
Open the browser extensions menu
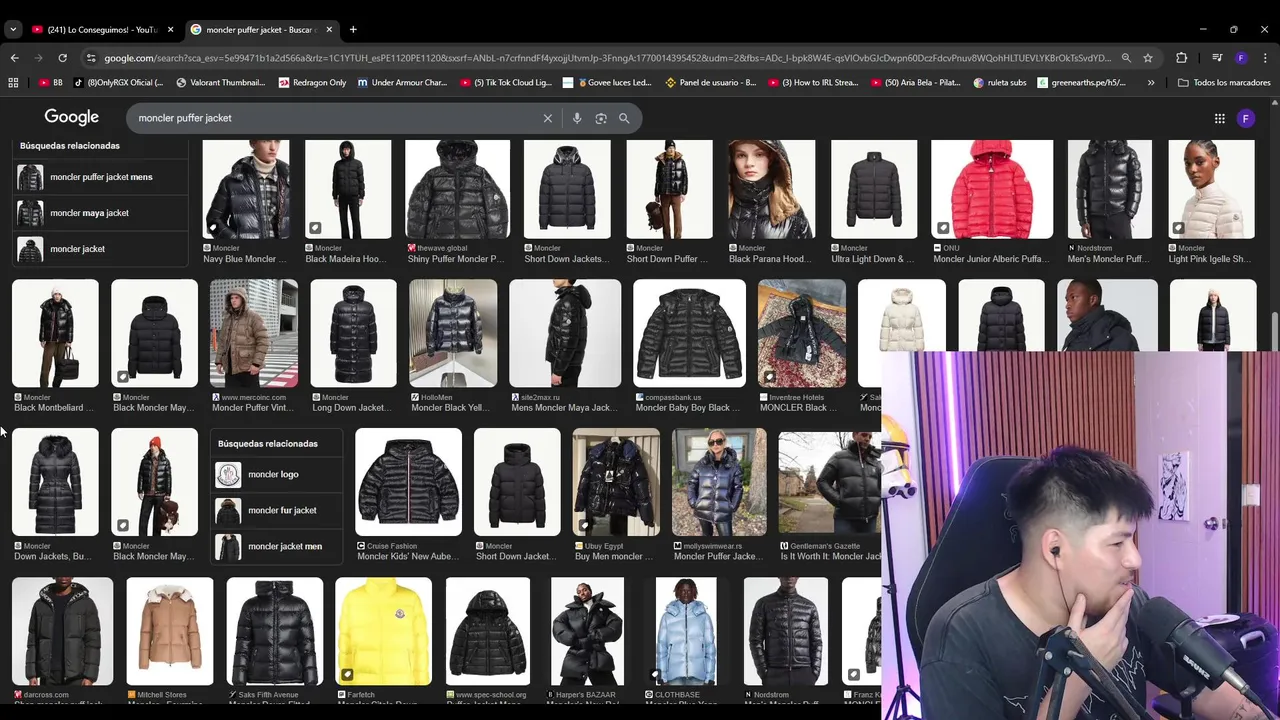point(1181,58)
